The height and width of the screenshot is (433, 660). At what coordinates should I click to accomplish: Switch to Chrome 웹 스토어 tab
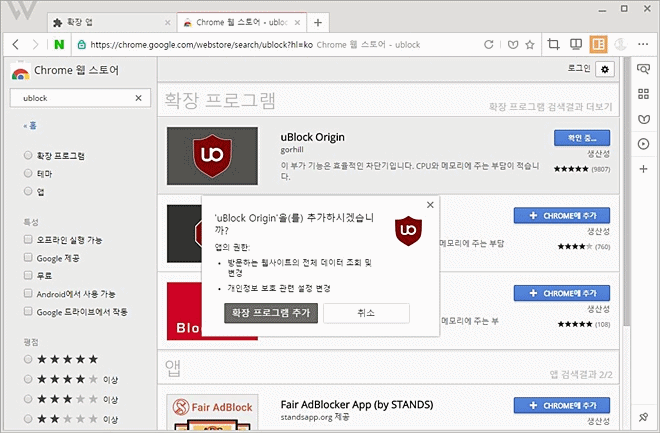click(x=242, y=23)
